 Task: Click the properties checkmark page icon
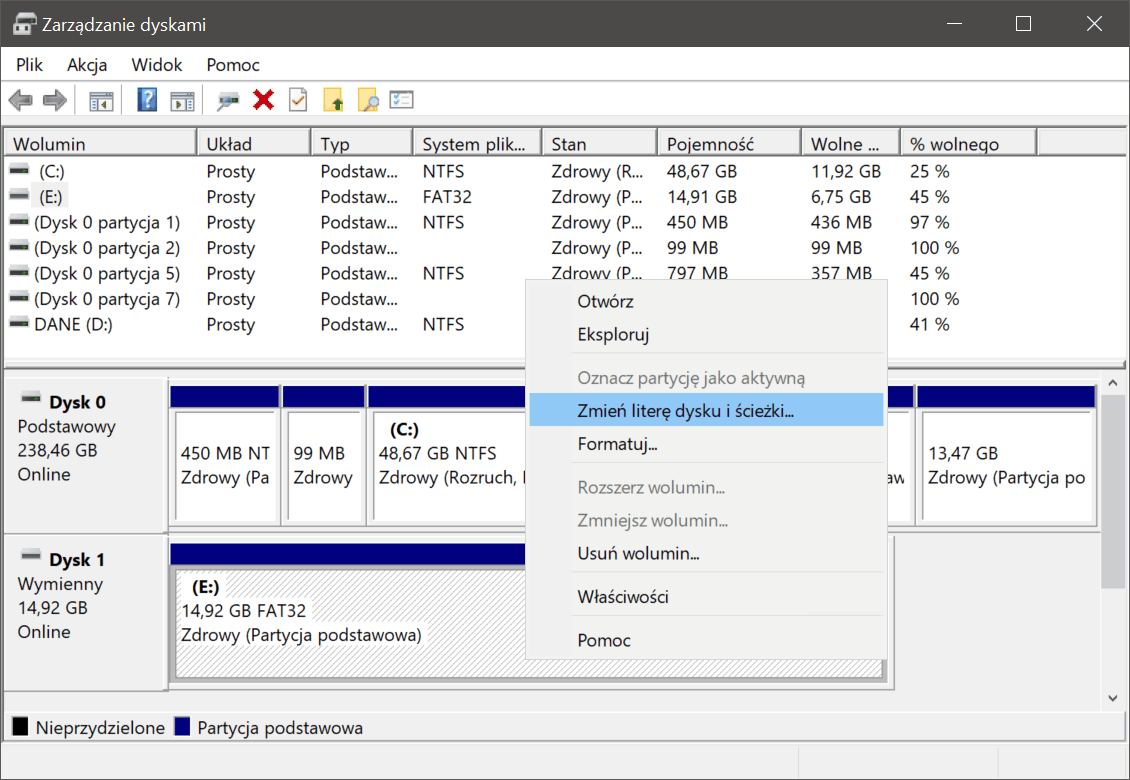298,100
